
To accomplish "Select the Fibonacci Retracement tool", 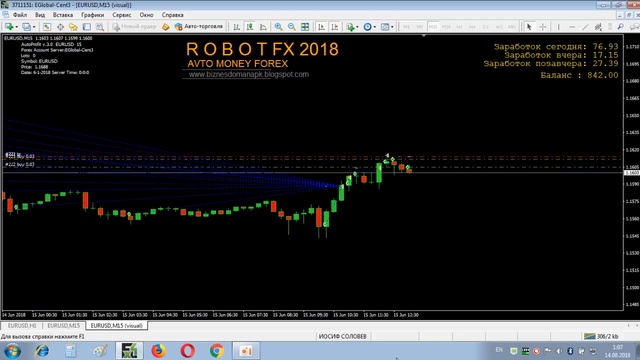I will pos(610,27).
